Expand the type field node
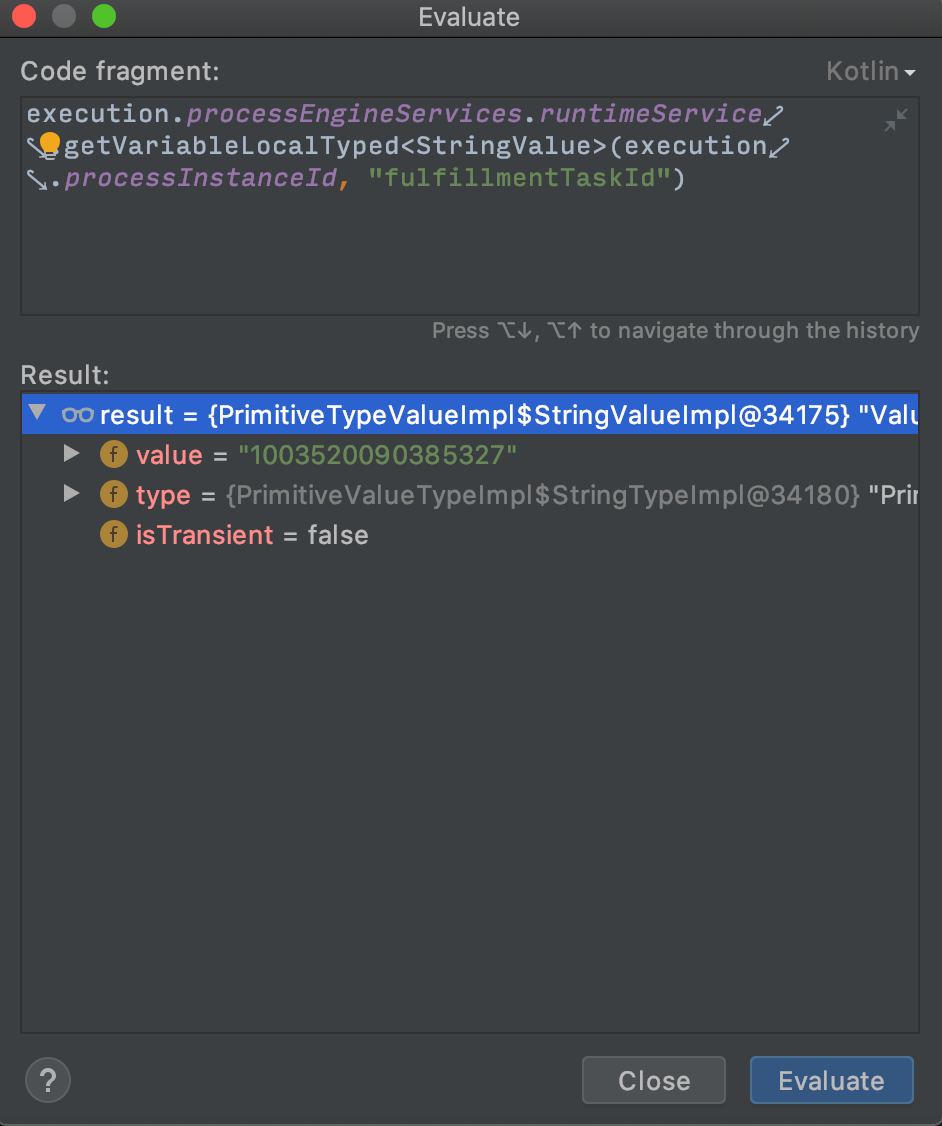This screenshot has height=1126, width=942. click(71, 493)
